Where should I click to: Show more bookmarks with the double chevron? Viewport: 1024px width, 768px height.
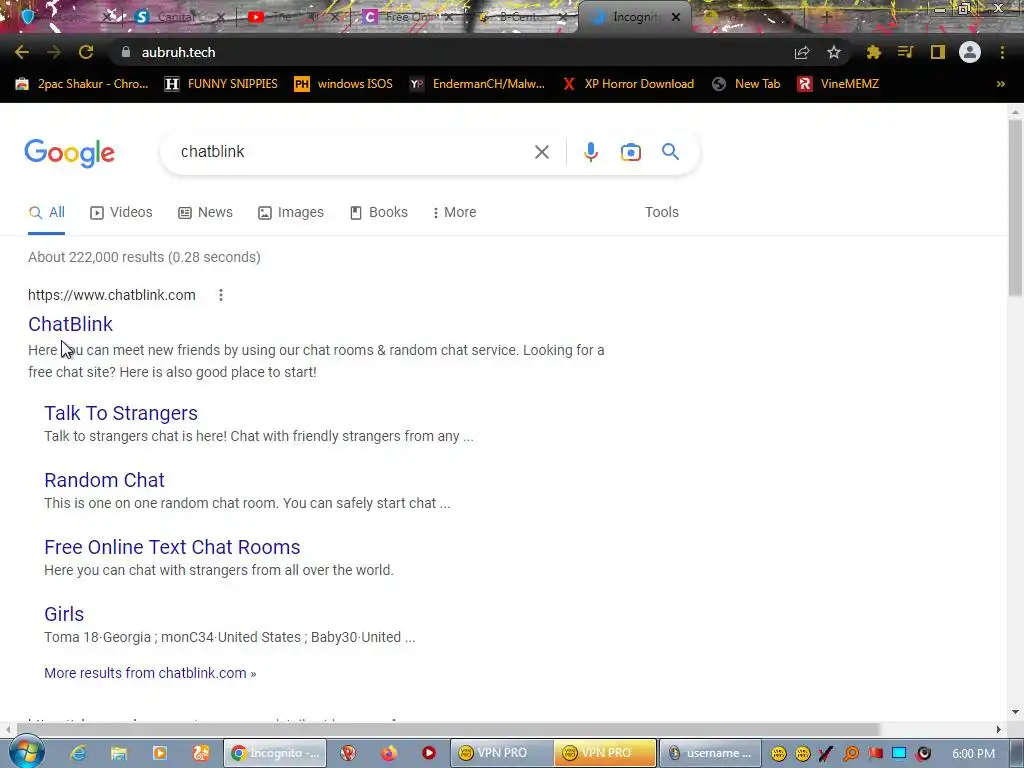pyautogui.click(x=1000, y=84)
